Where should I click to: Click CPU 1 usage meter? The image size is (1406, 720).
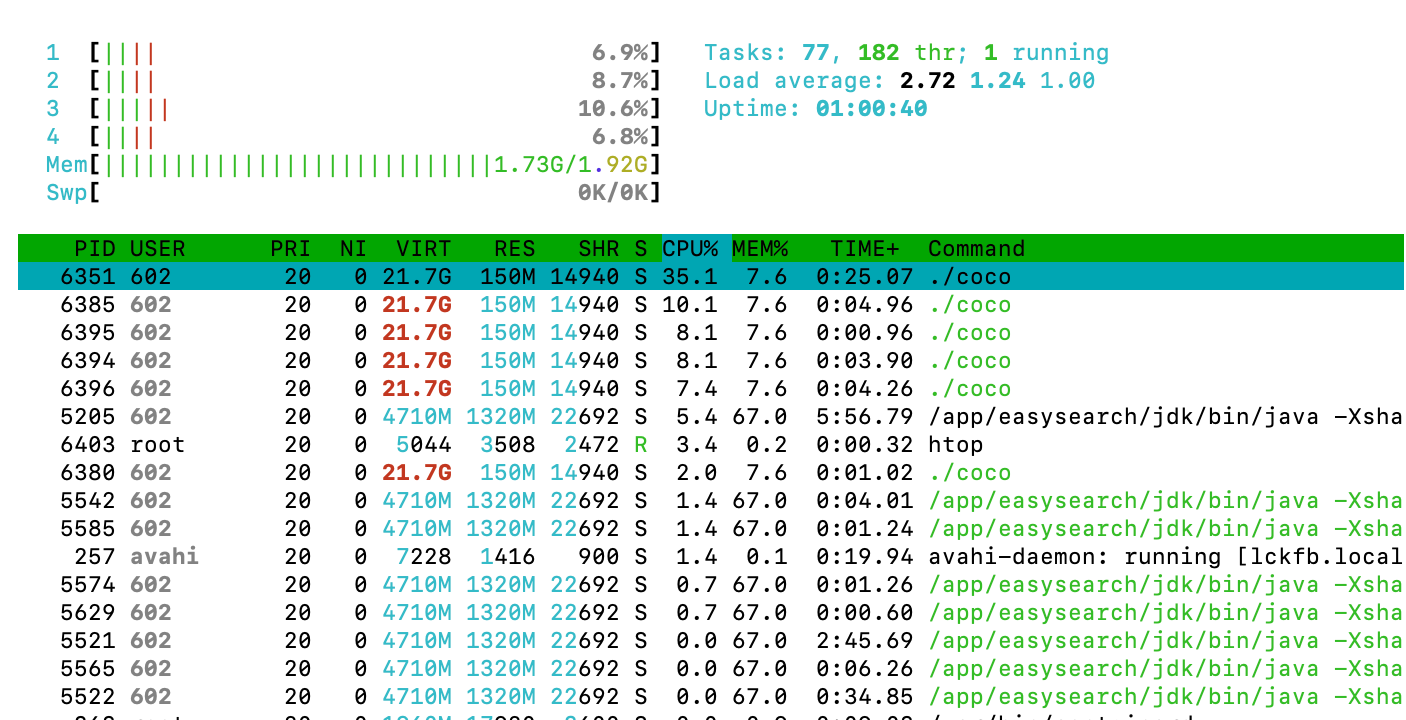[353, 52]
